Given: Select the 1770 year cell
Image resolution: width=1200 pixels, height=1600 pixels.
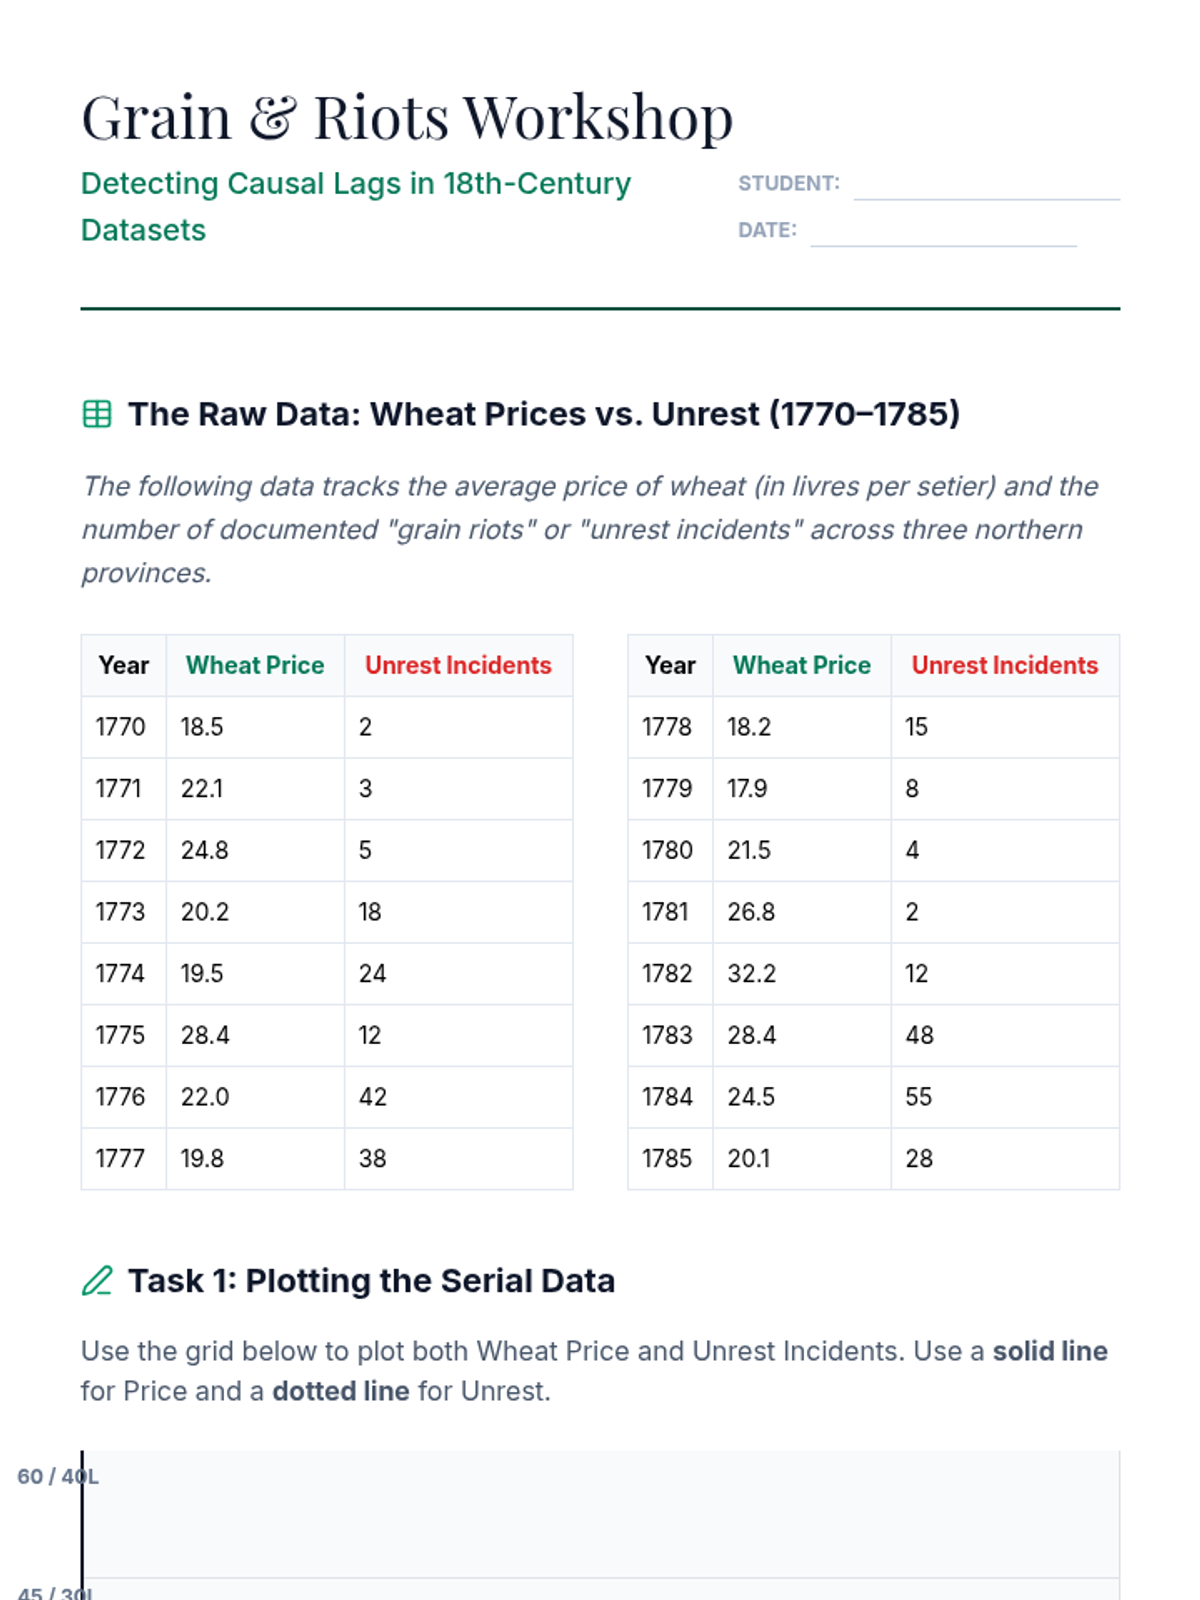Looking at the screenshot, I should [x=121, y=727].
